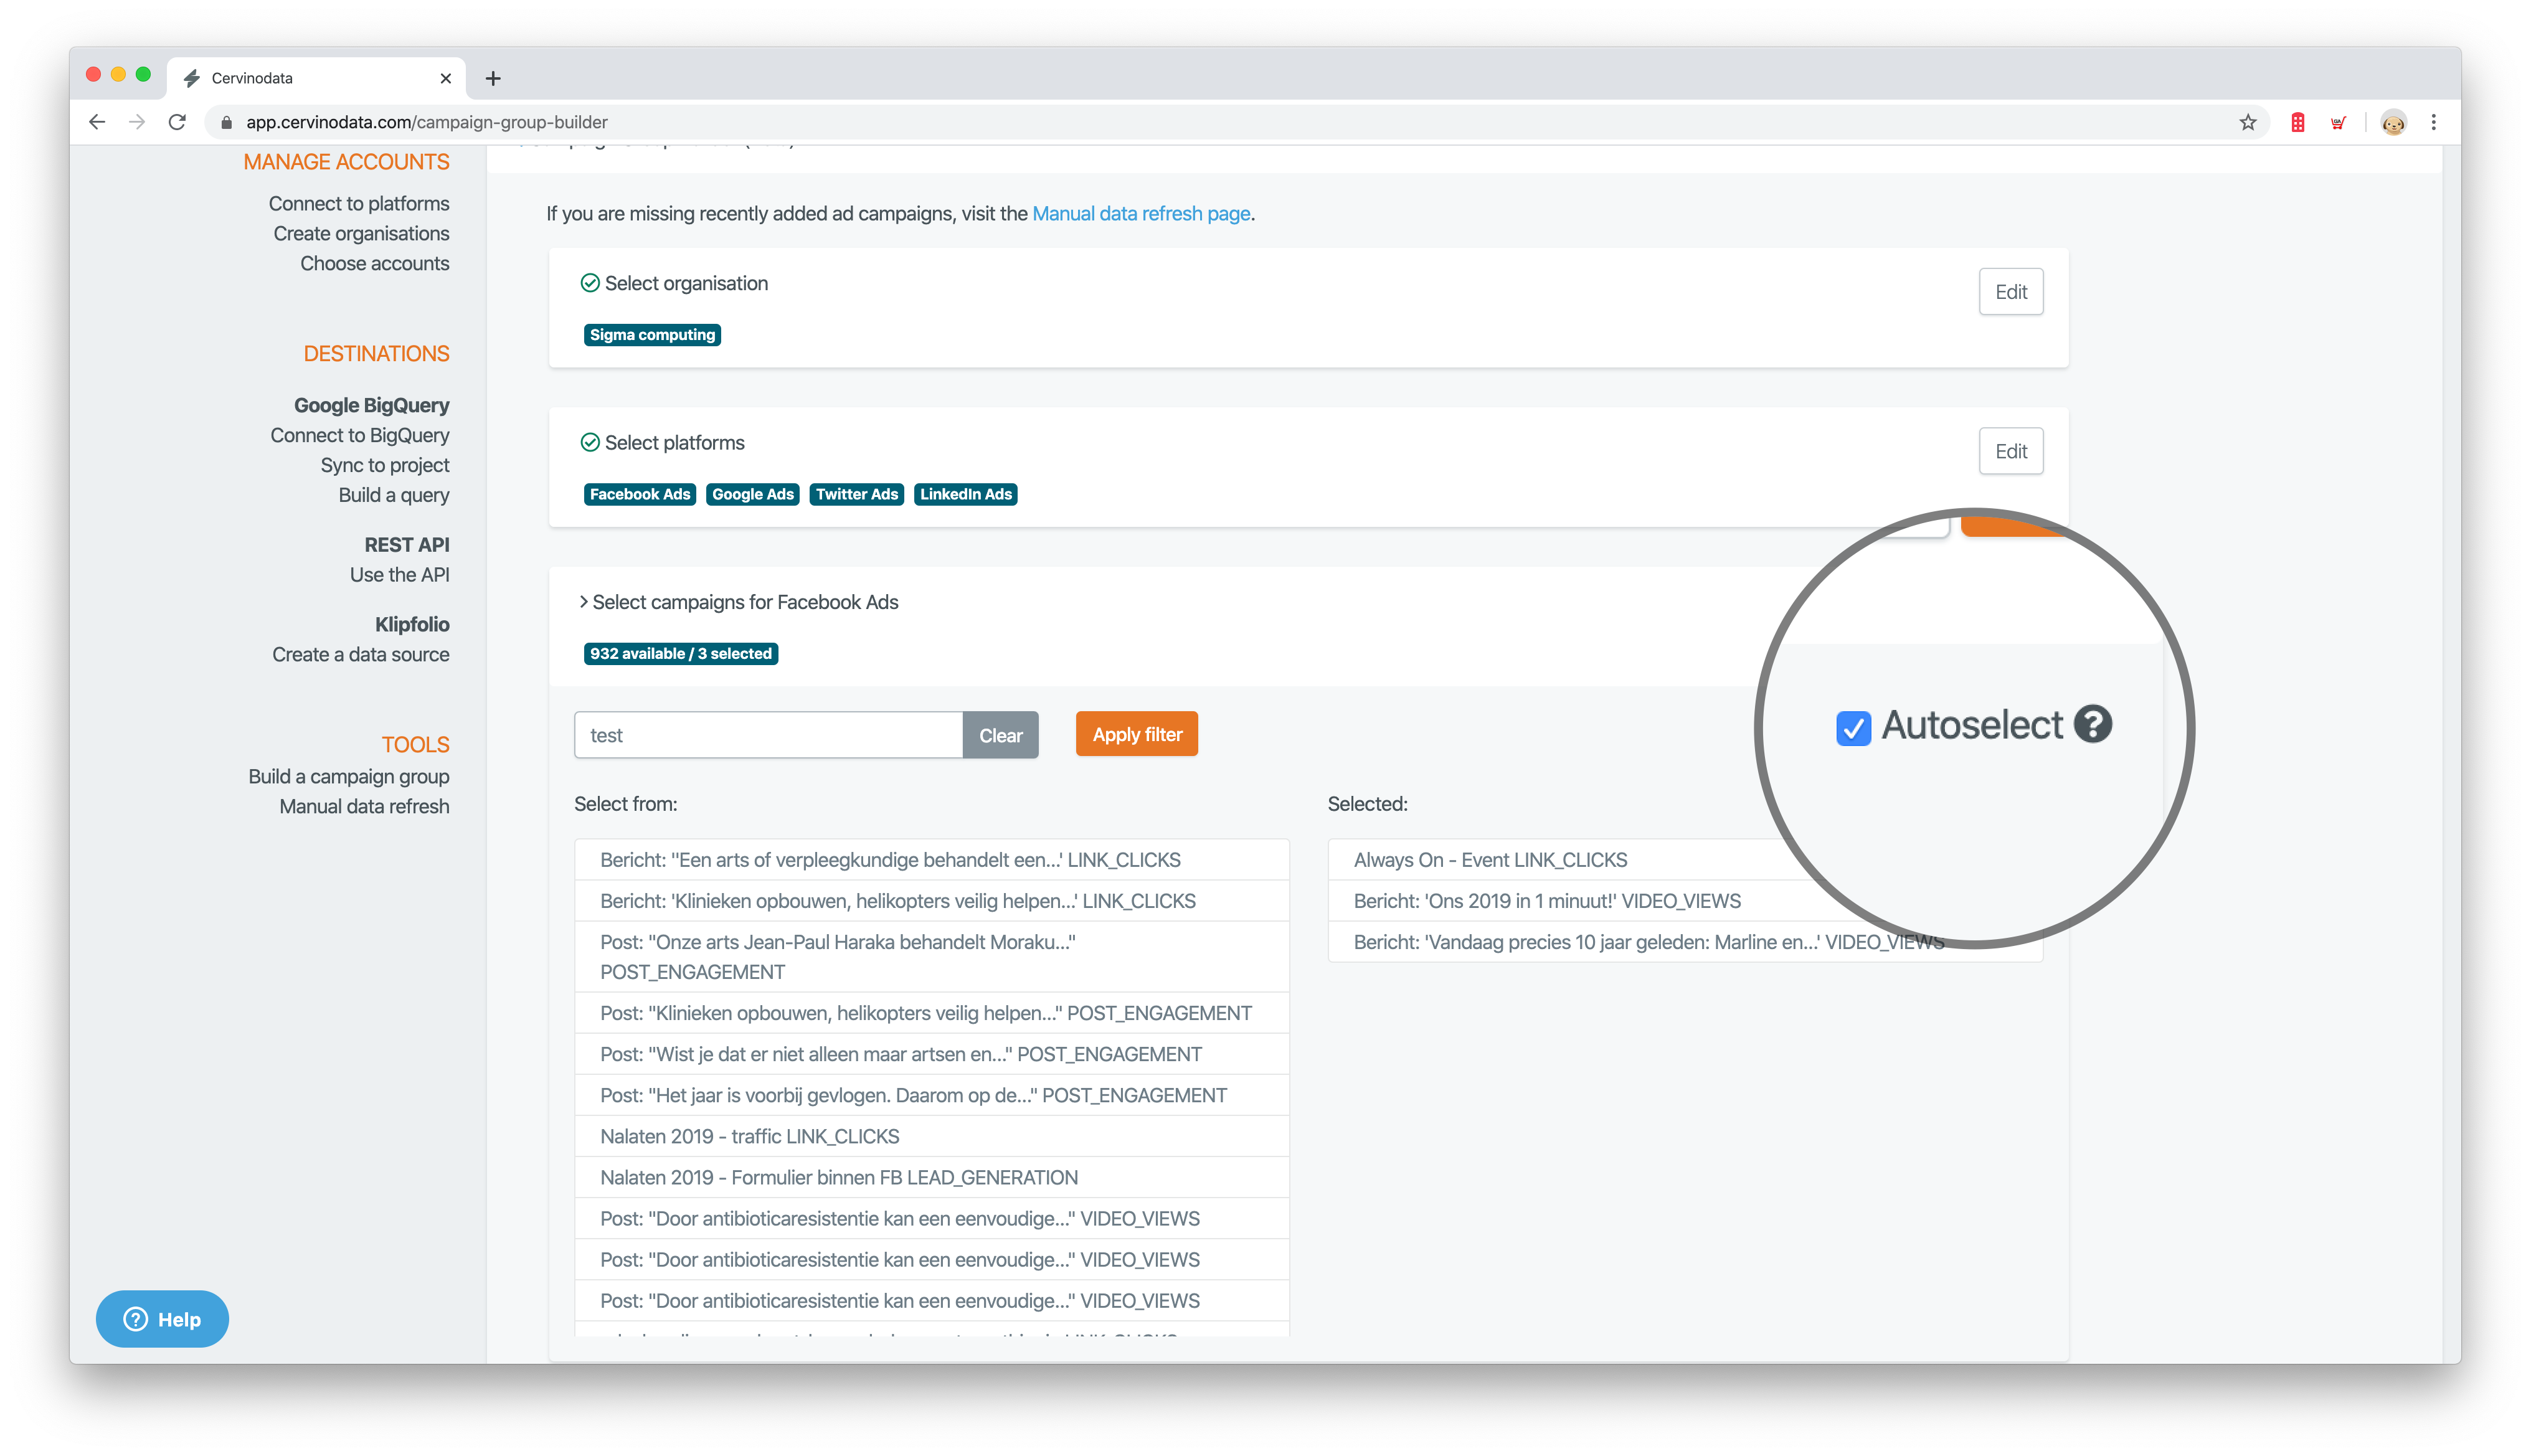Select Nalaten 2019 - traffic LINK_CLICKS campaign
The image size is (2531, 1456).
931,1136
